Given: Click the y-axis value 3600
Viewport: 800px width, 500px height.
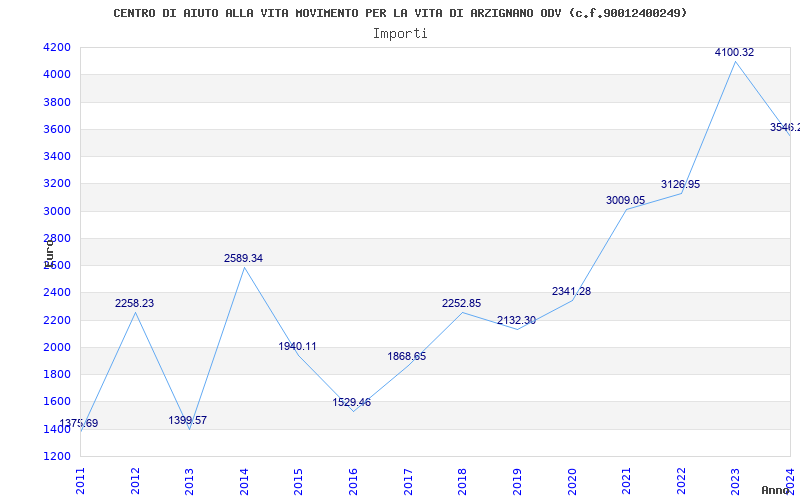Looking at the screenshot, I should tap(57, 129).
